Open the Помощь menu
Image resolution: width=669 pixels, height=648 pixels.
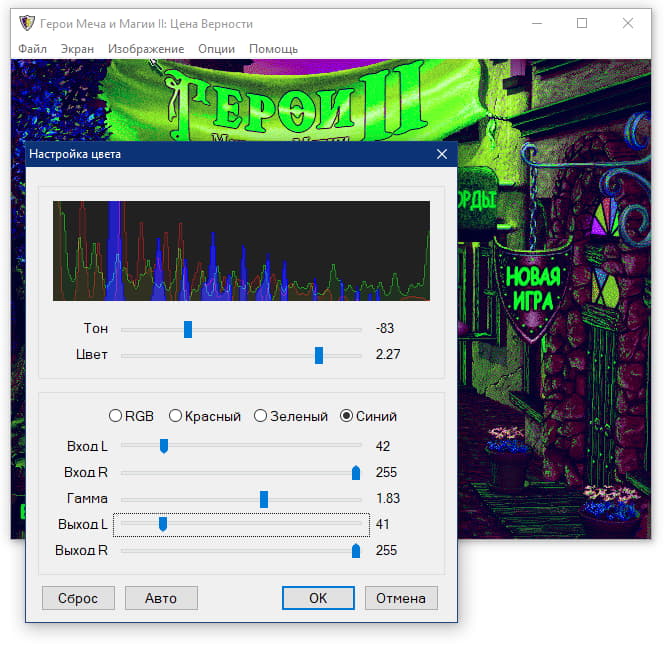click(x=273, y=49)
